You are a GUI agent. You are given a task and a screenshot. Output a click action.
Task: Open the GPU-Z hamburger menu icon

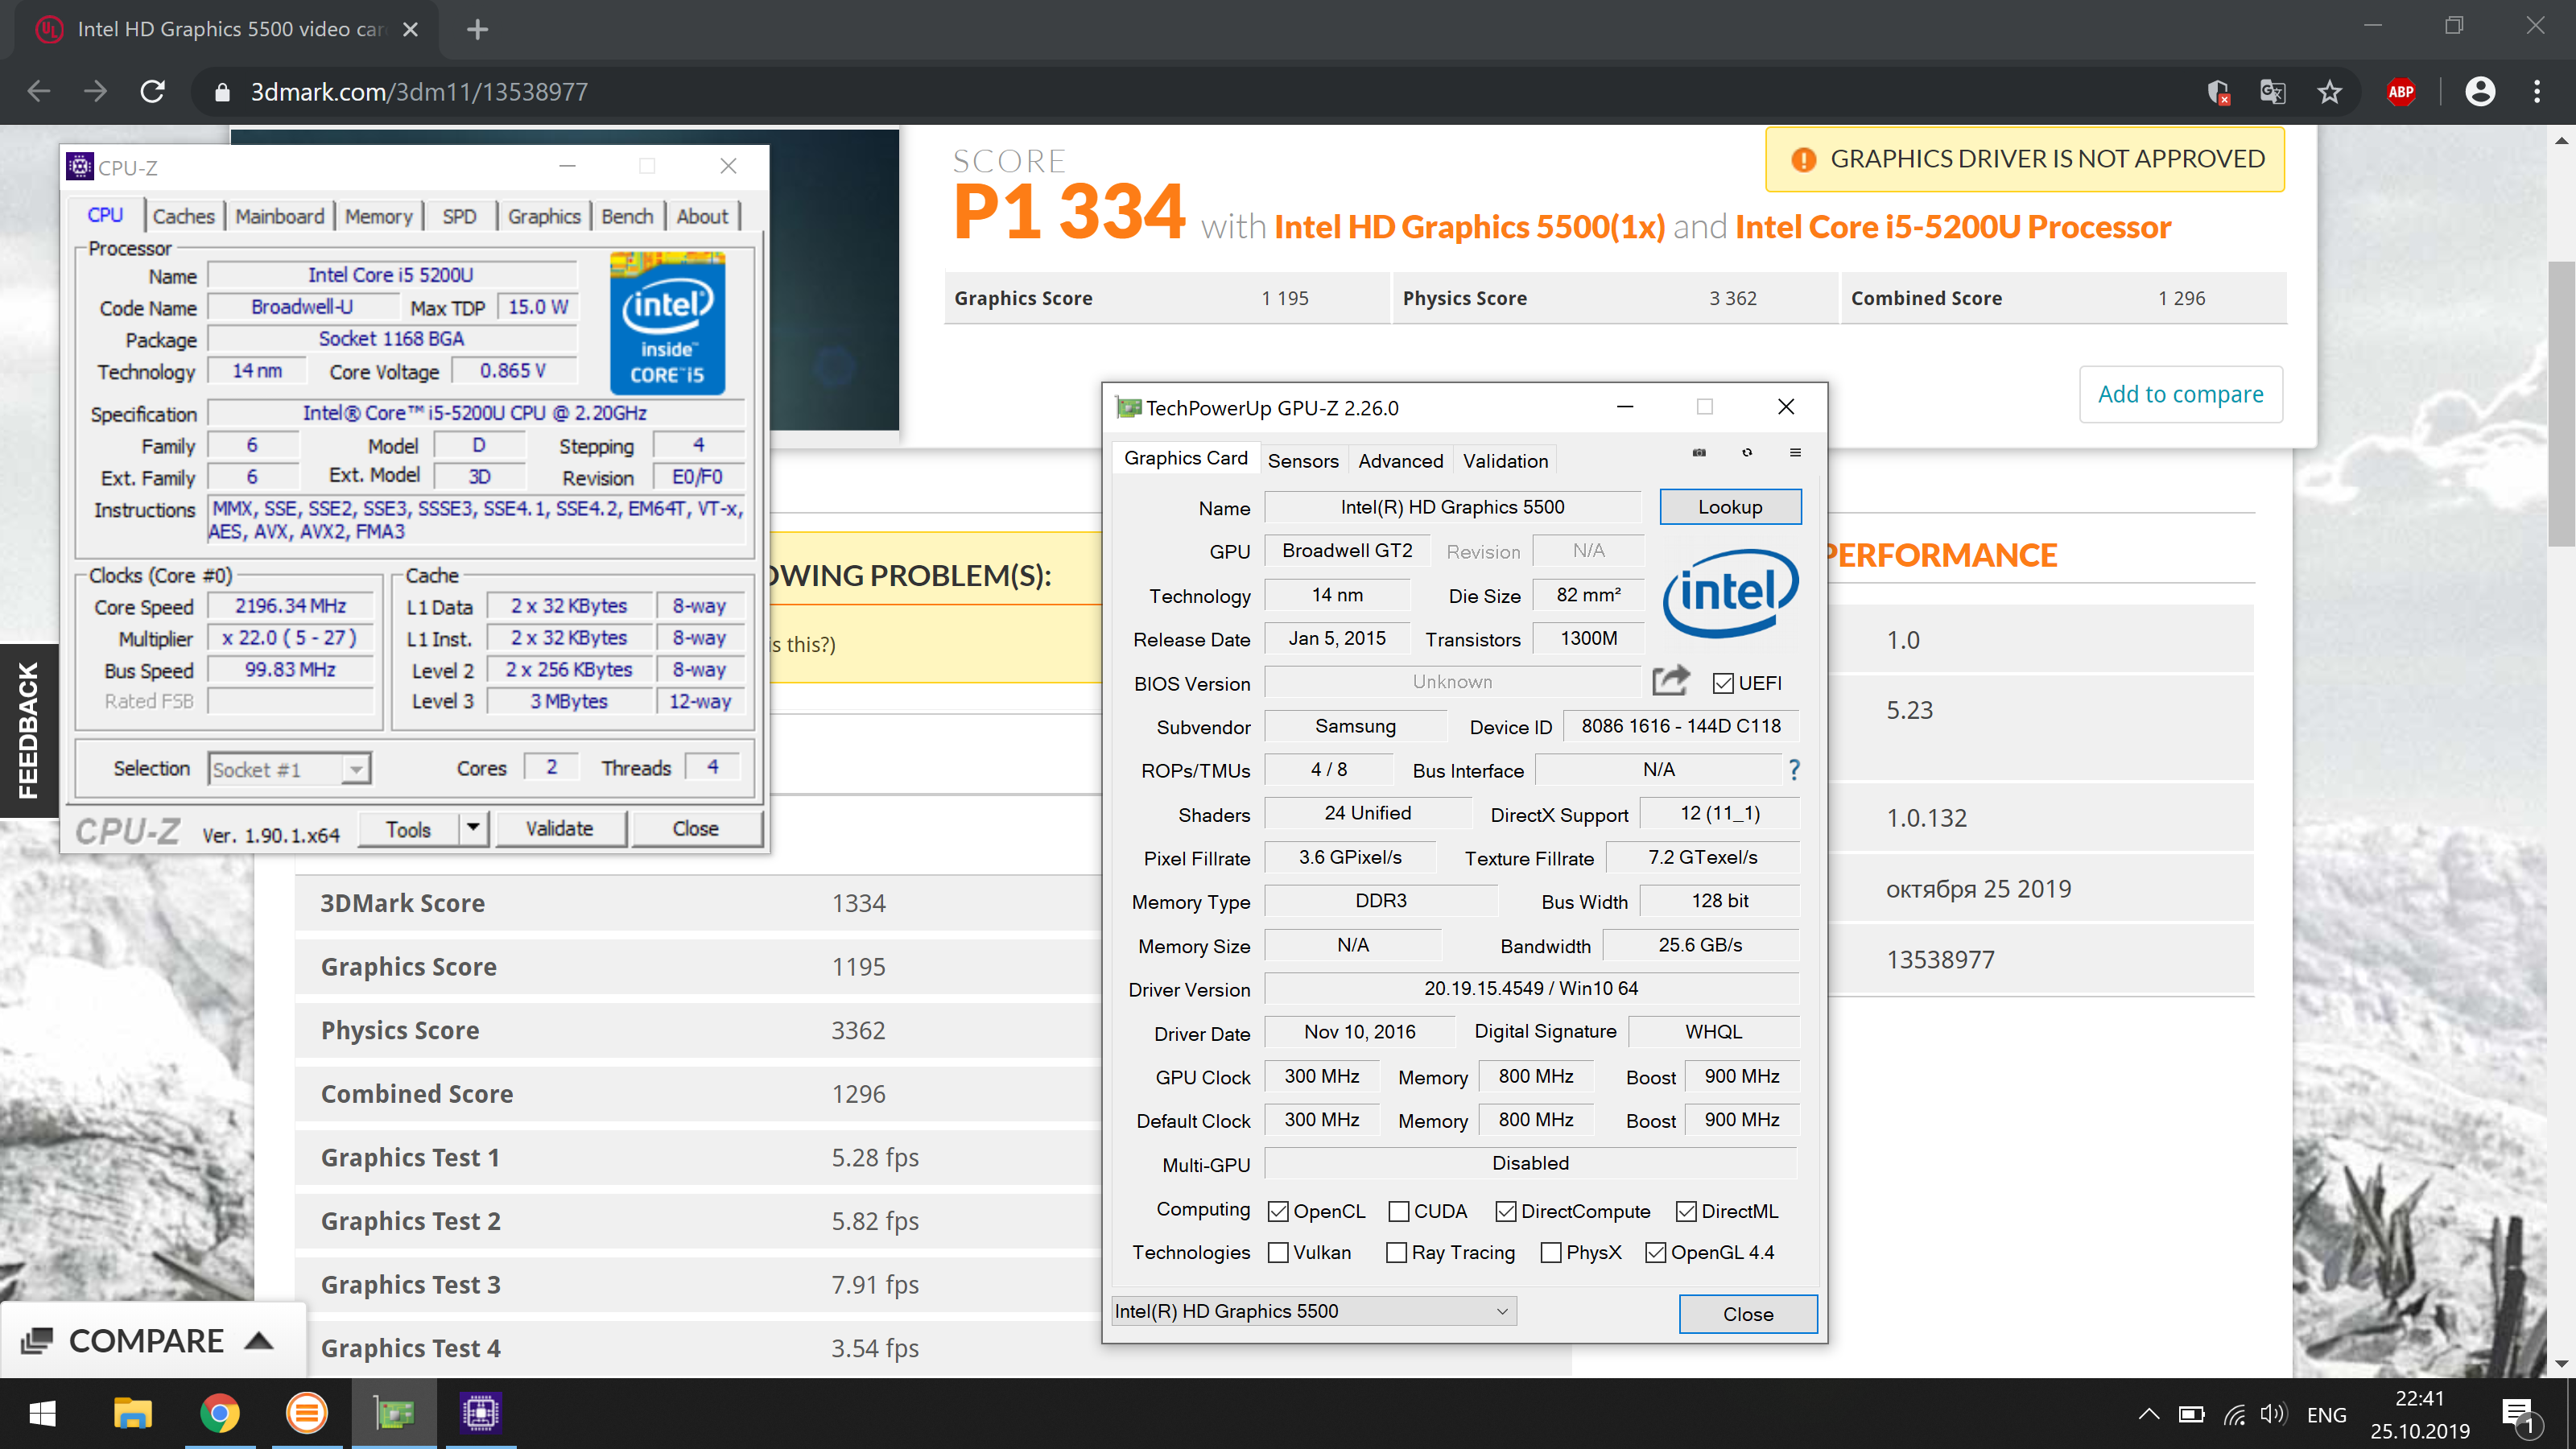click(x=1795, y=453)
